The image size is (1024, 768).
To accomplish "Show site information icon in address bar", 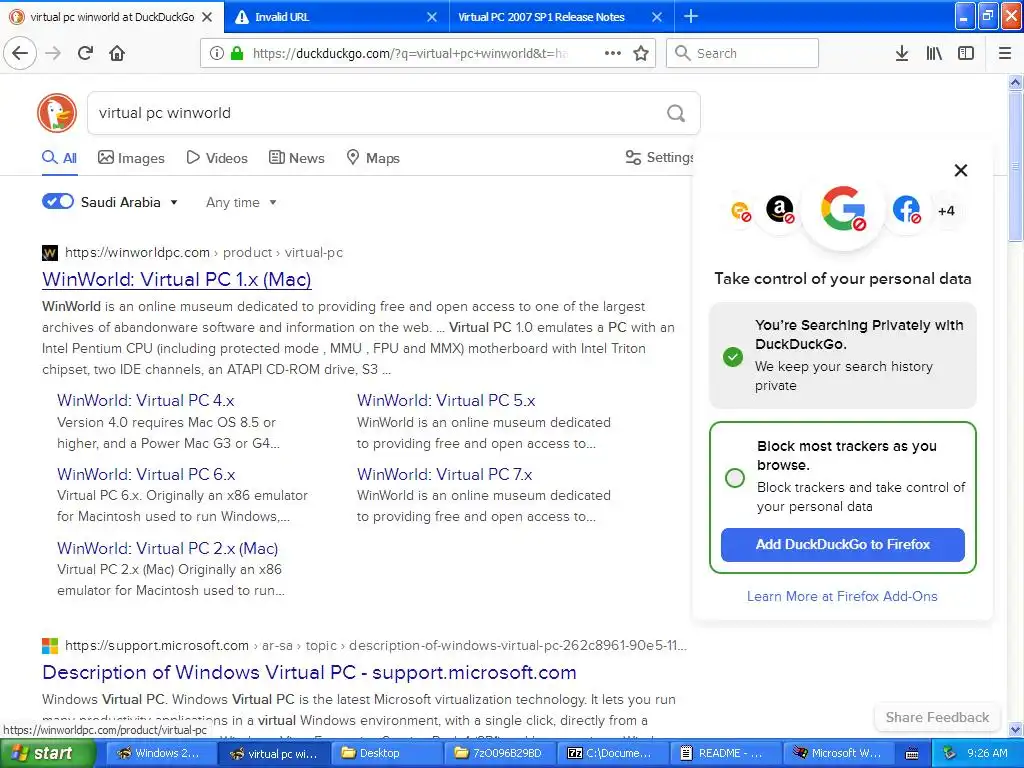I will pyautogui.click(x=216, y=53).
